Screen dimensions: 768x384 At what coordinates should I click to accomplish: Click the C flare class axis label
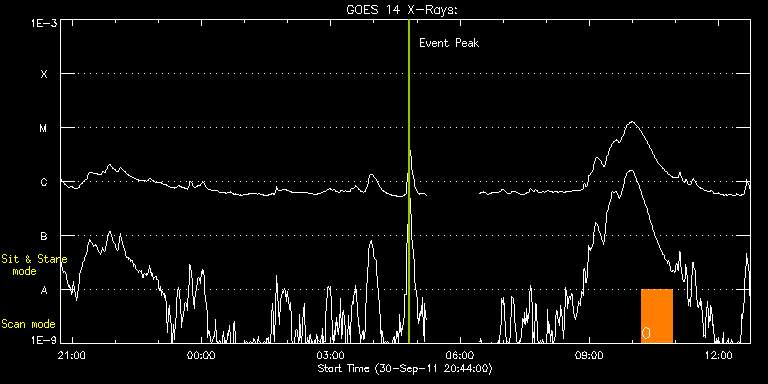click(44, 183)
